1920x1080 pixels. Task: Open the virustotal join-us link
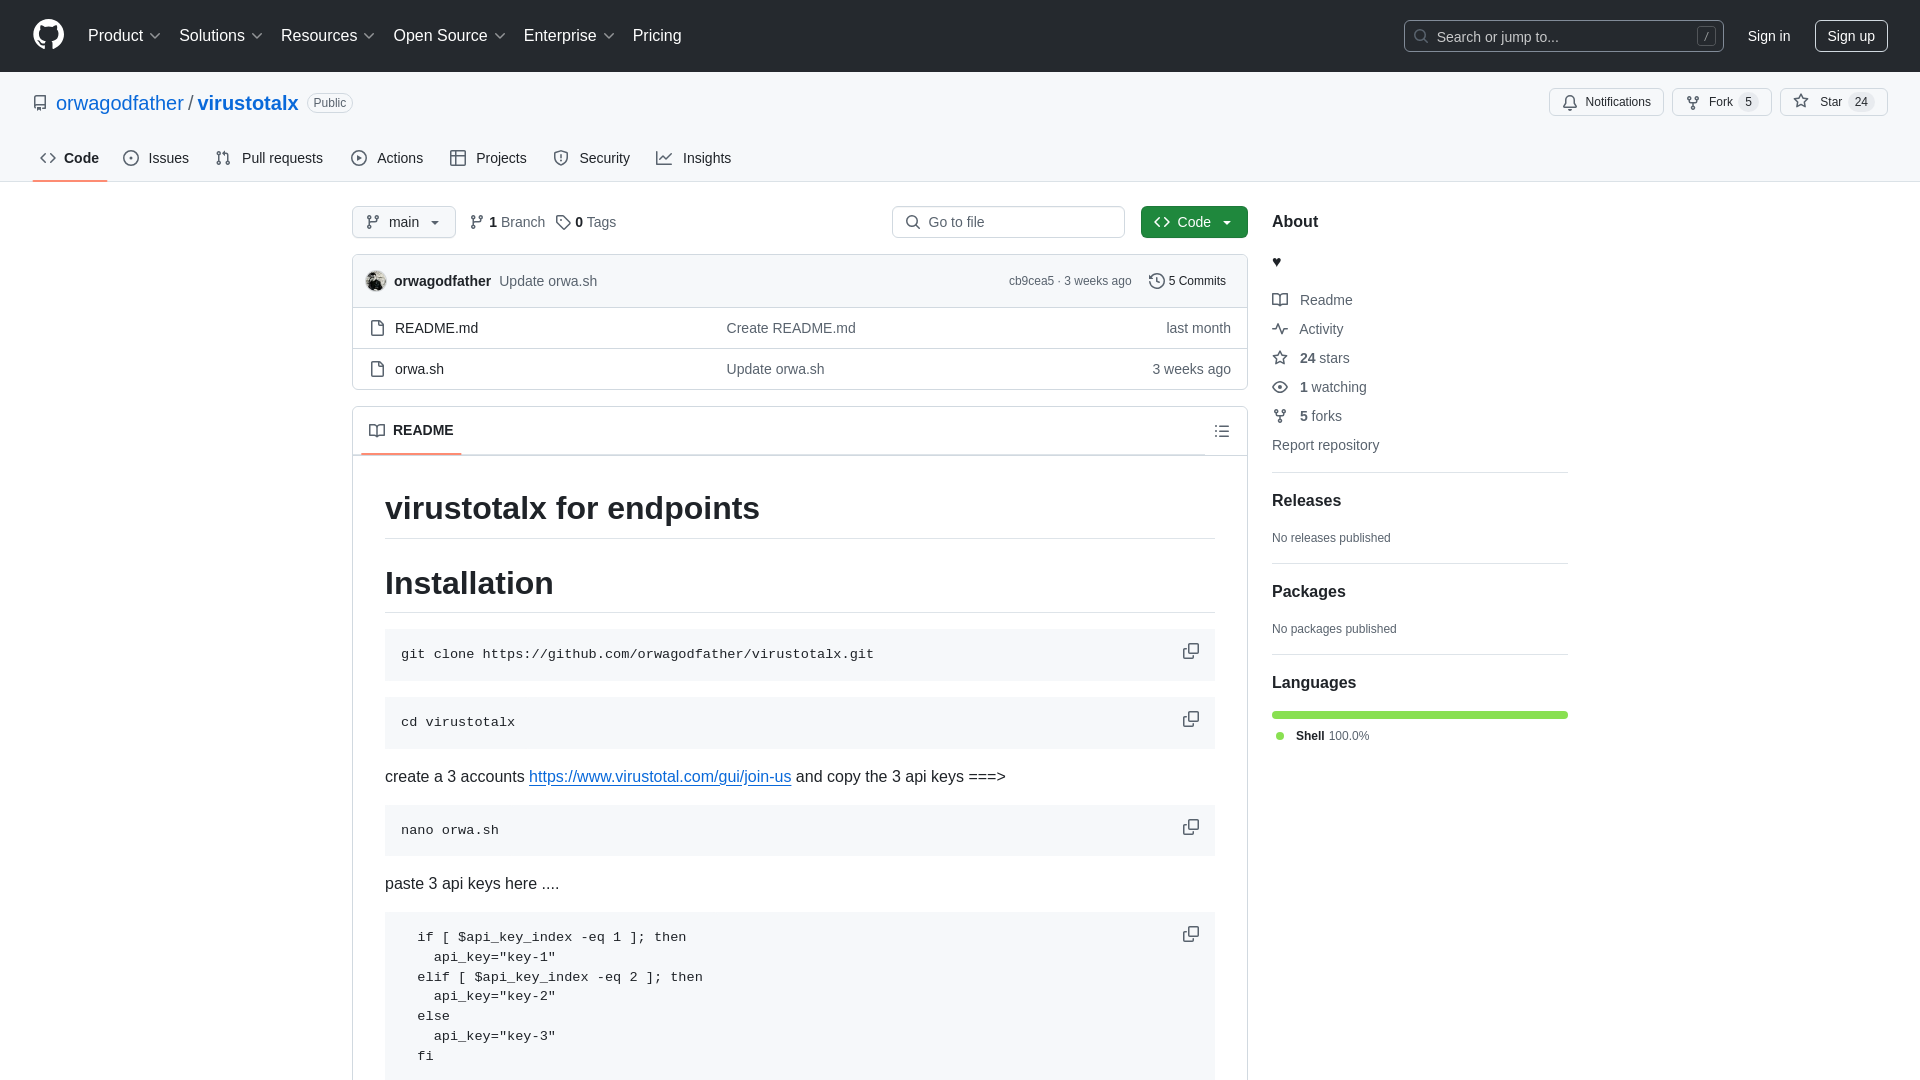(x=660, y=777)
